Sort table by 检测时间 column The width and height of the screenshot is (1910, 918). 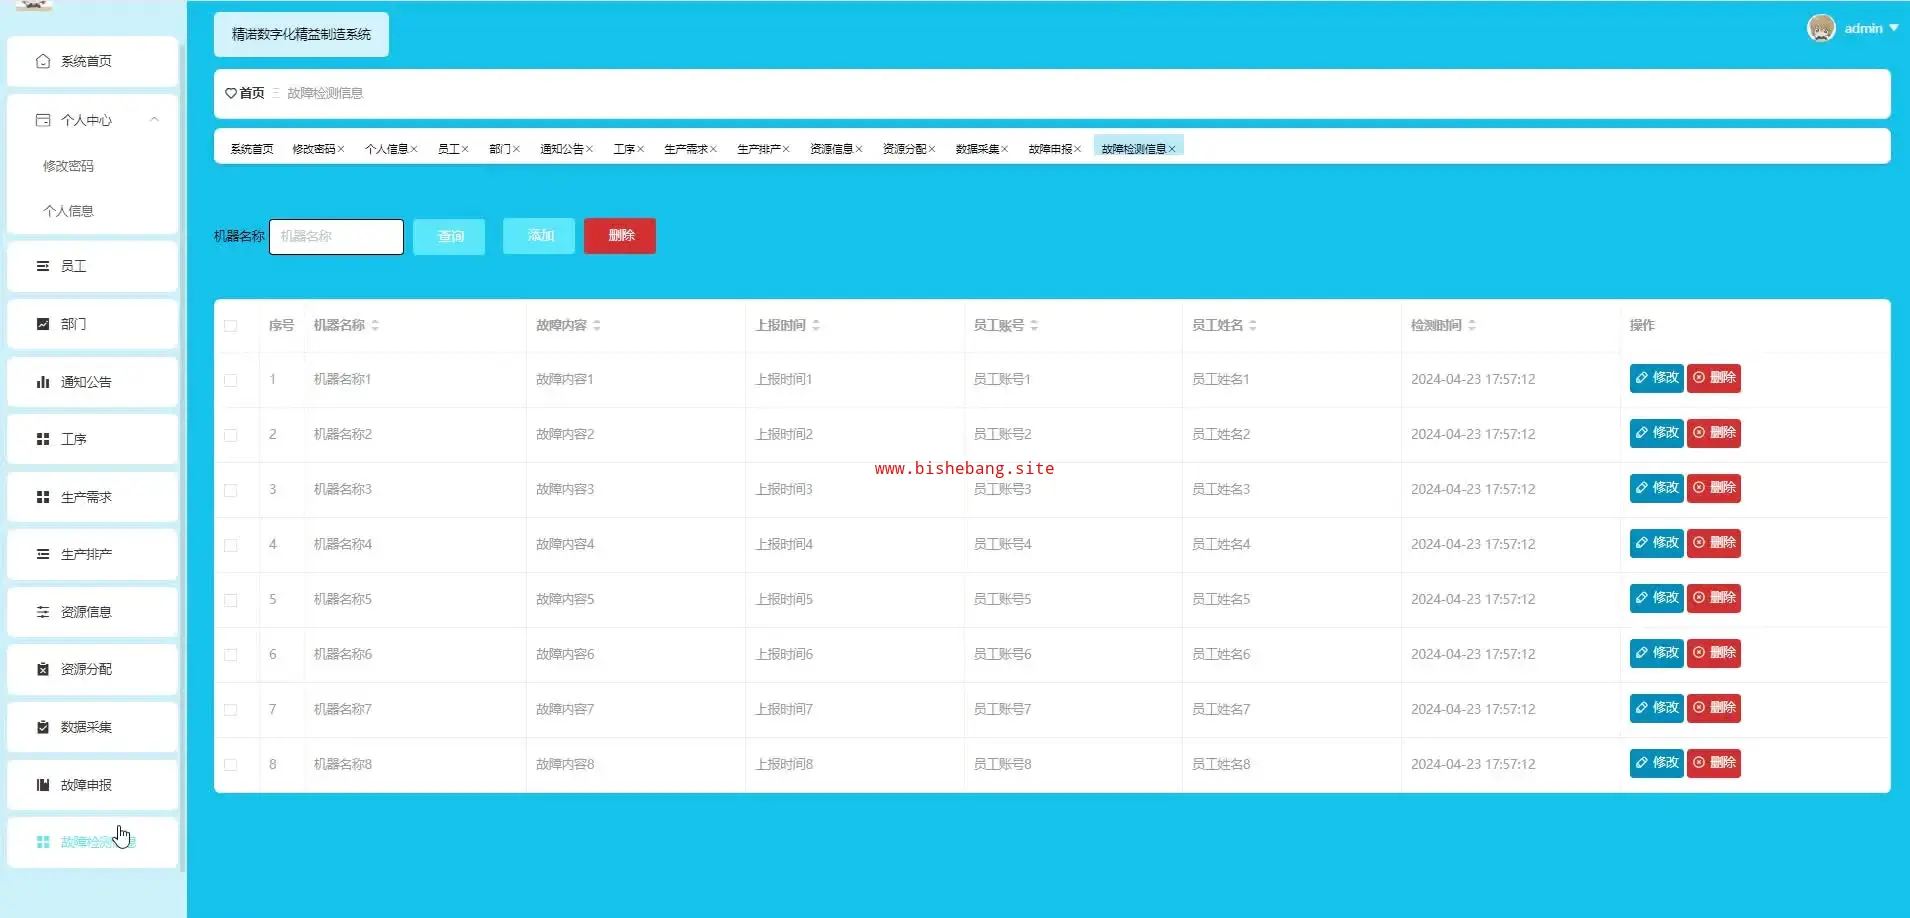1472,325
